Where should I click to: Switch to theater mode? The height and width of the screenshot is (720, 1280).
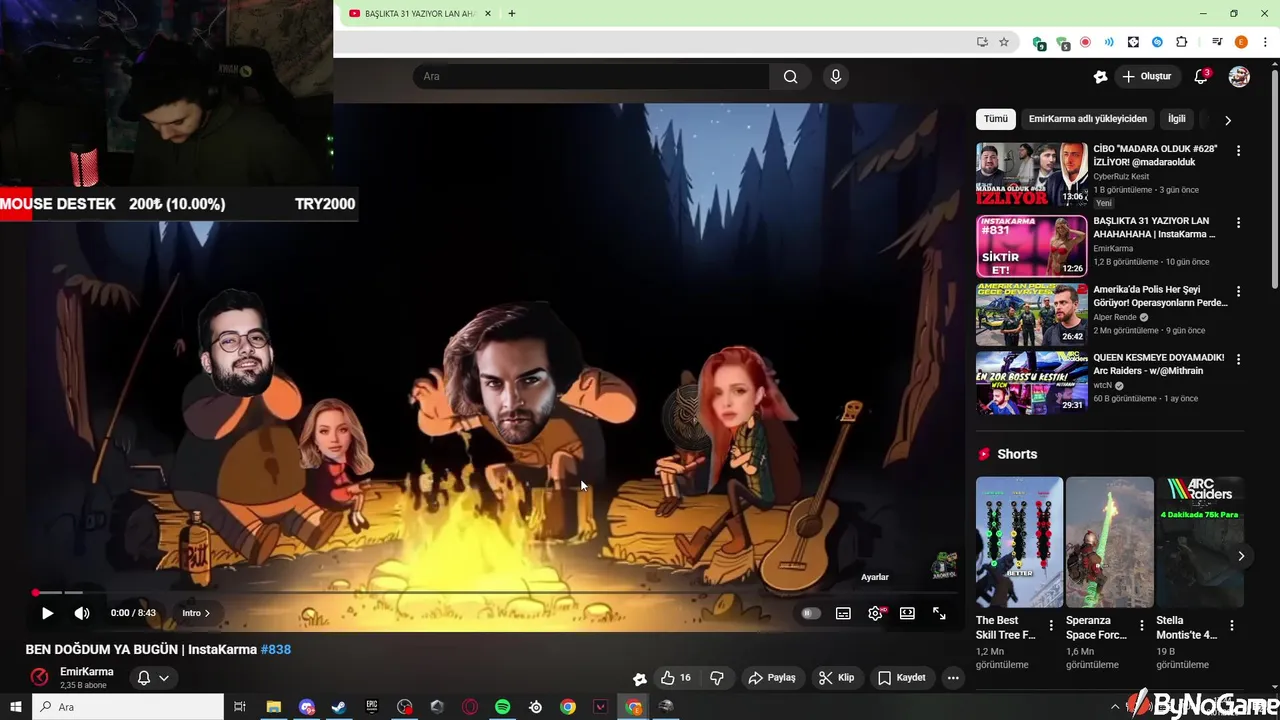(907, 613)
